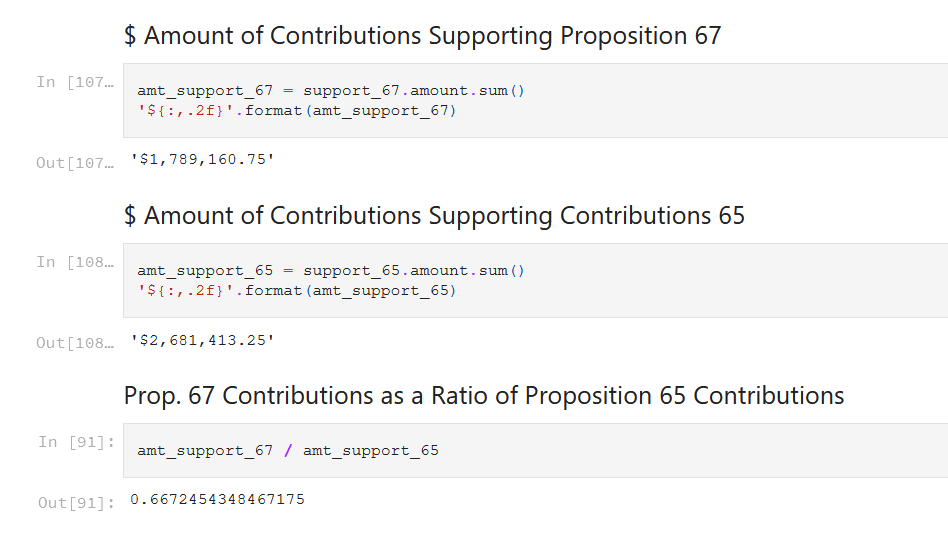This screenshot has width=948, height=536.
Task: Click the Prop. 67 ratio heading
Action: coord(484,396)
